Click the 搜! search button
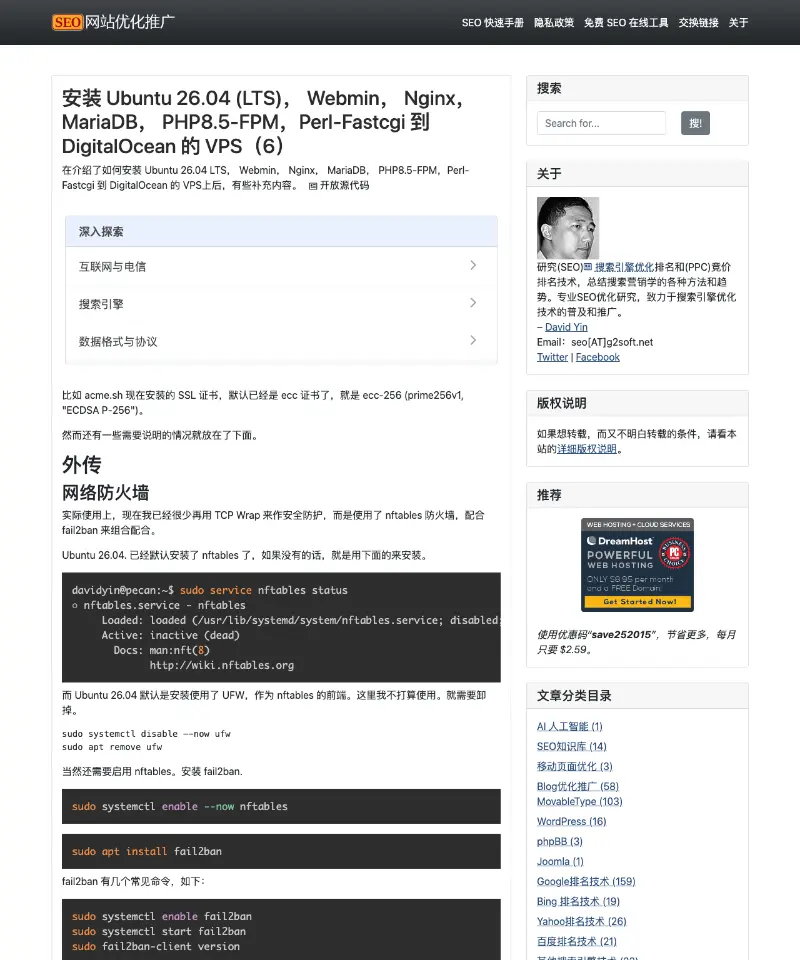Image resolution: width=800 pixels, height=960 pixels. [x=695, y=123]
